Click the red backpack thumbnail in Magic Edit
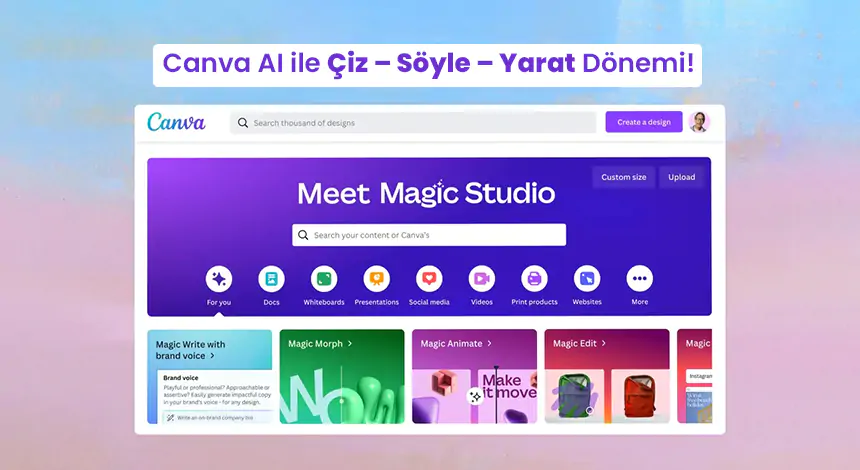This screenshot has width=860, height=470. coord(640,396)
